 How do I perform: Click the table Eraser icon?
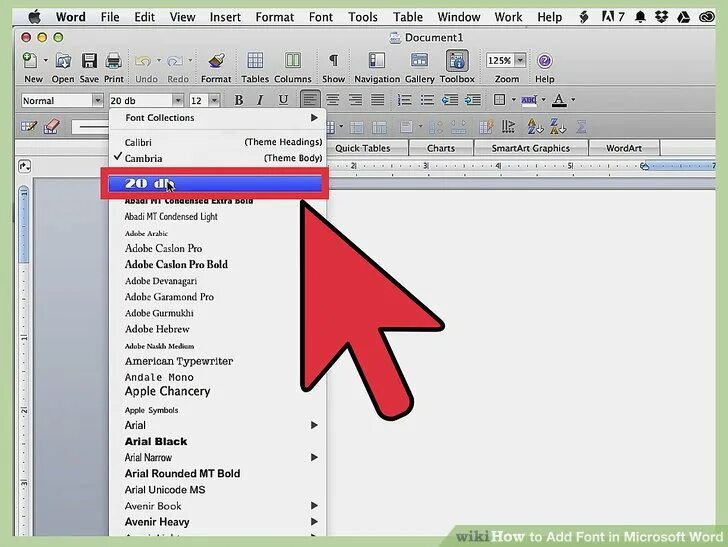pos(52,126)
